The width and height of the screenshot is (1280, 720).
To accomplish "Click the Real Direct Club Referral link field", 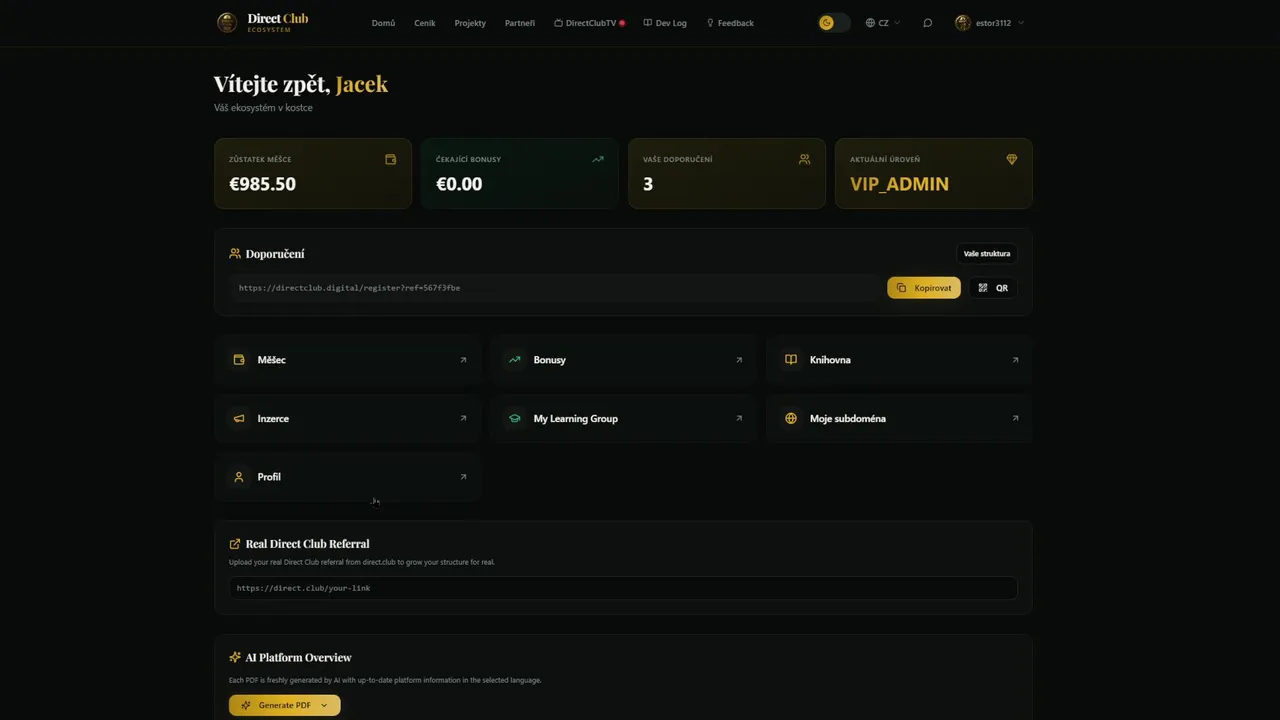I will point(623,588).
